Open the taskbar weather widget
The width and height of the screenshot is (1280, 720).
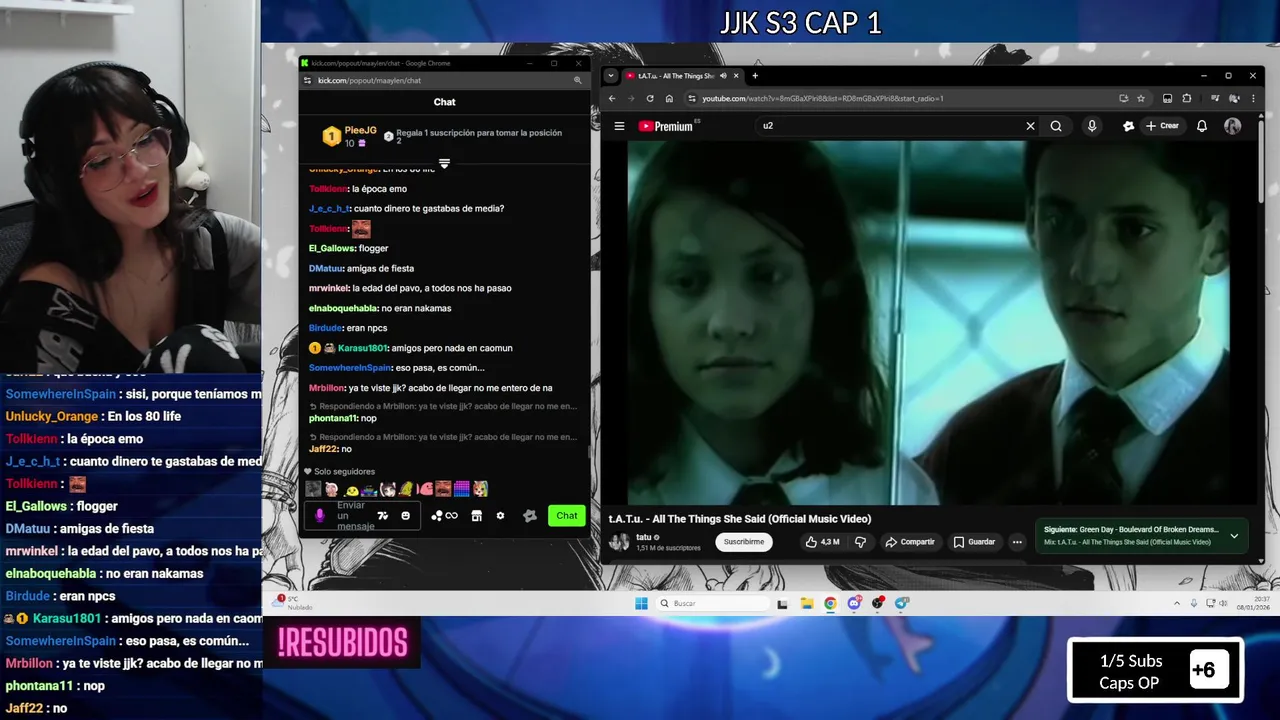[x=292, y=603]
